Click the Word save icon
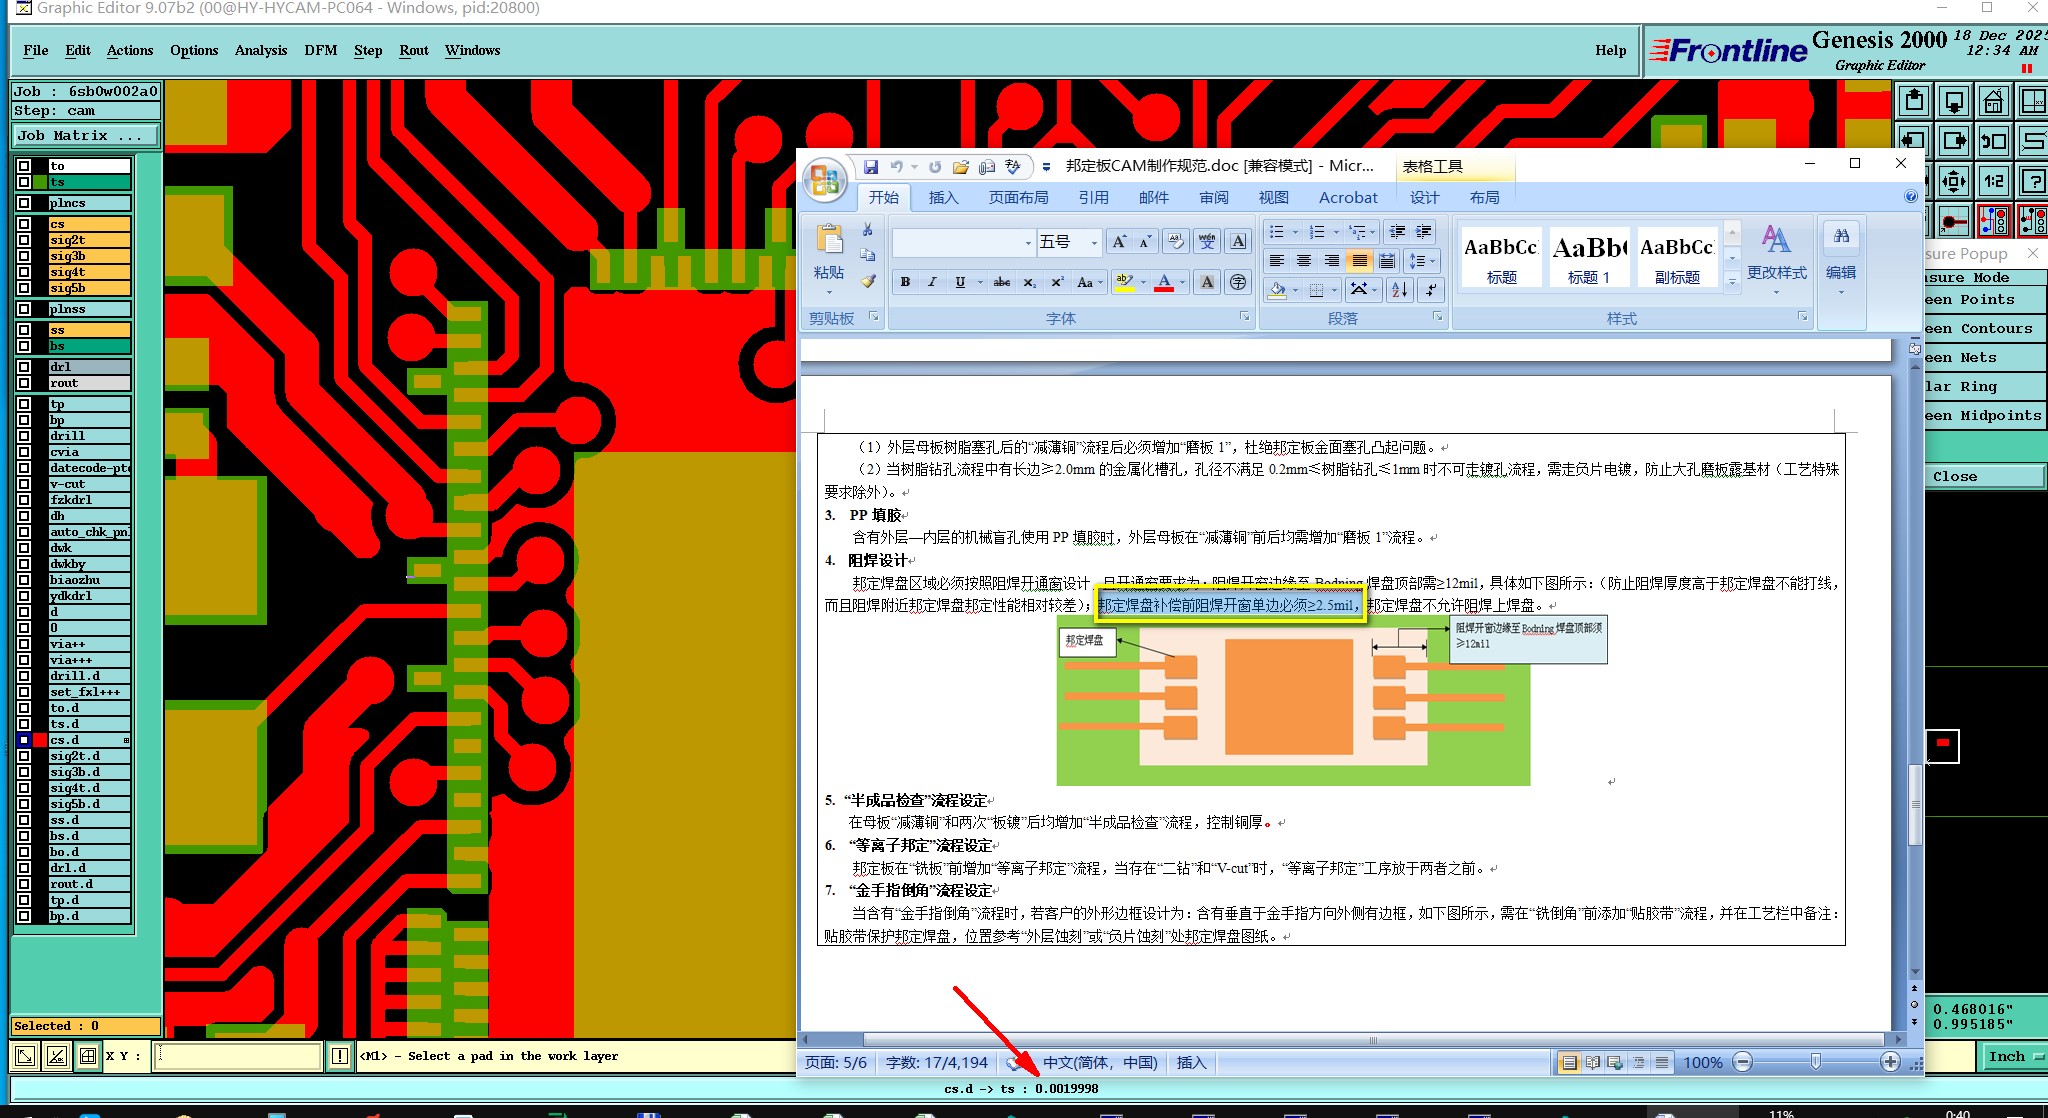The width and height of the screenshot is (2048, 1118). [x=871, y=167]
